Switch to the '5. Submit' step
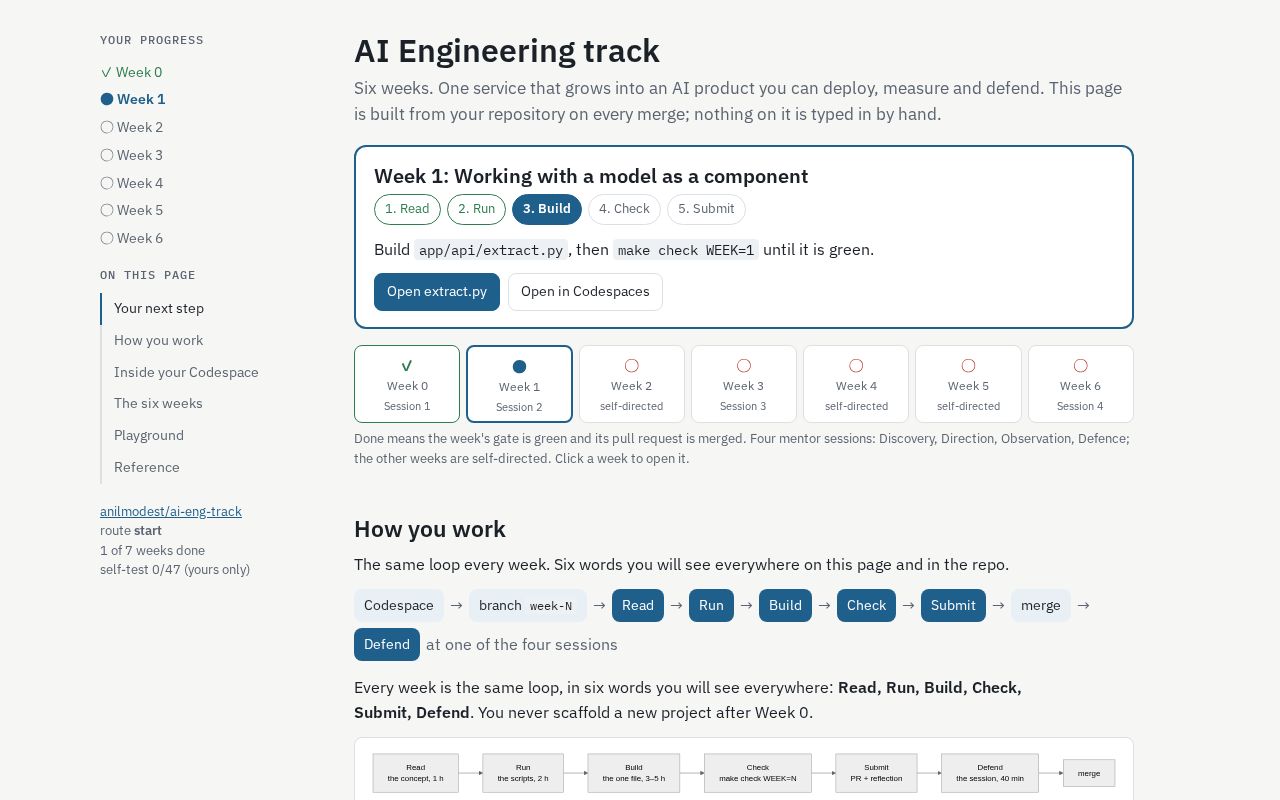Screen dimensions: 1280x800 click(706, 209)
